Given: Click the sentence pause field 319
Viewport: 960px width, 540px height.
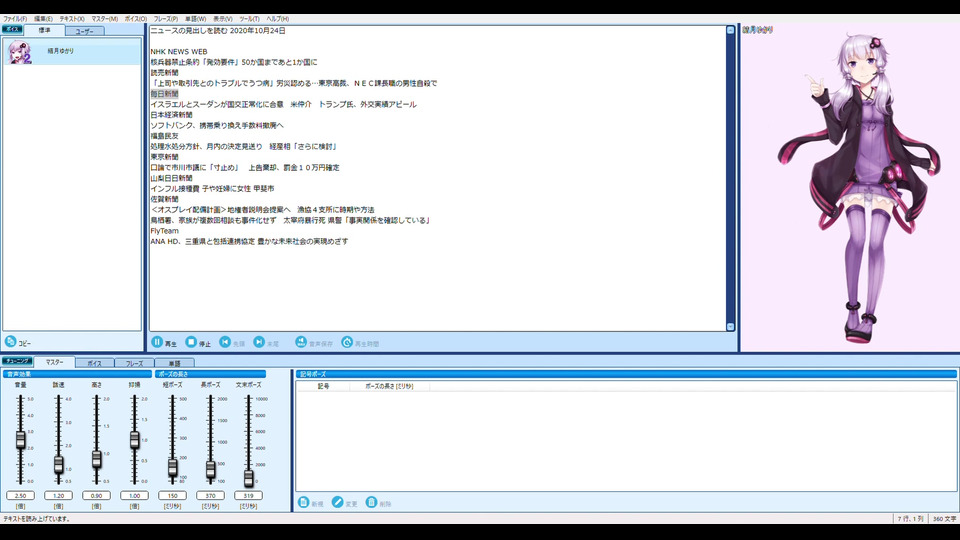Looking at the screenshot, I should pyautogui.click(x=249, y=495).
